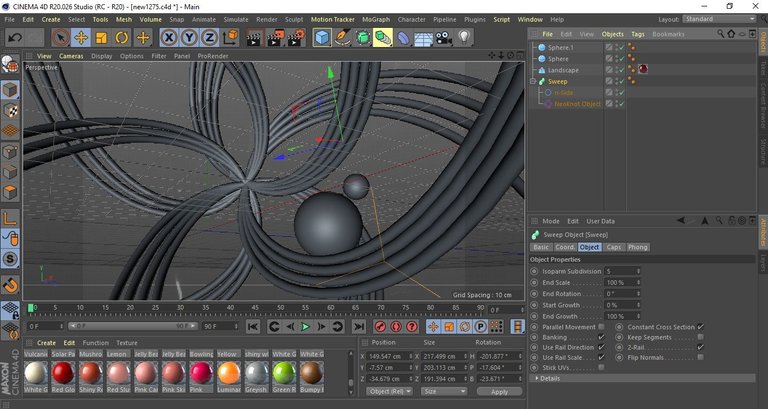Open the MoGraph menu
Image resolution: width=768 pixels, height=409 pixels.
tap(376, 20)
